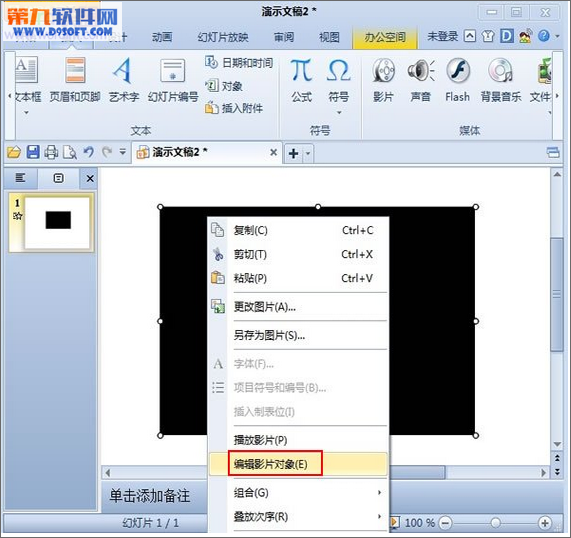
Task: Undo the last action
Action: pyautogui.click(x=88, y=152)
